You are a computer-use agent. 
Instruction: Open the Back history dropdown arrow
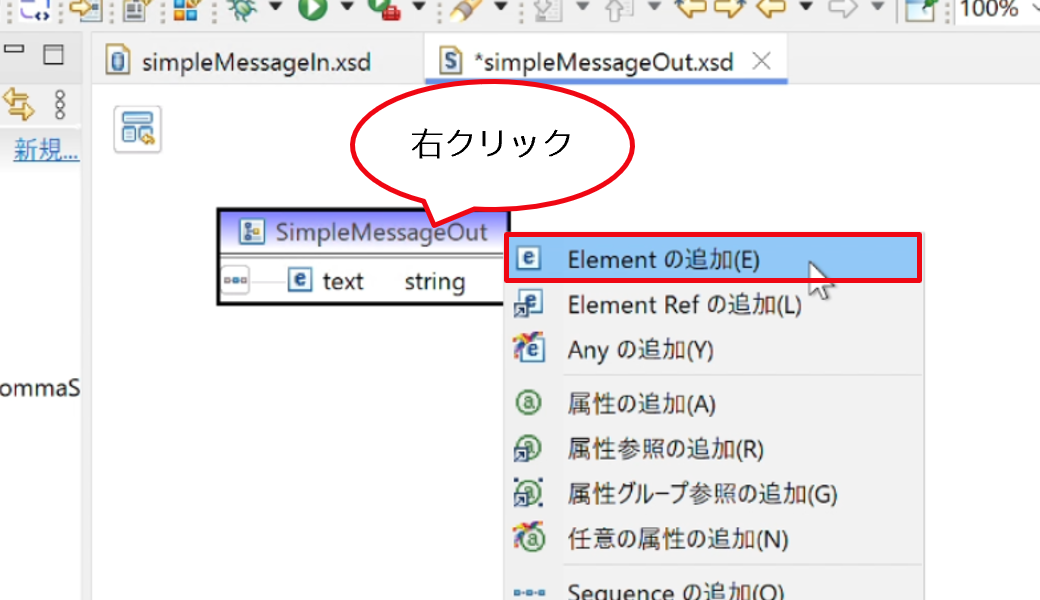806,7
